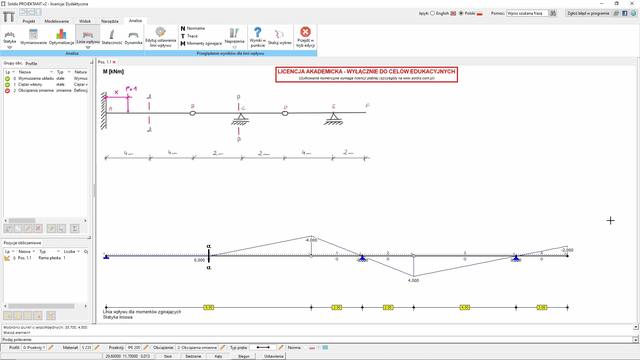Image resolution: width=640 pixels, height=360 pixels.
Task: Show N Normalne force results
Action: coord(193,29)
